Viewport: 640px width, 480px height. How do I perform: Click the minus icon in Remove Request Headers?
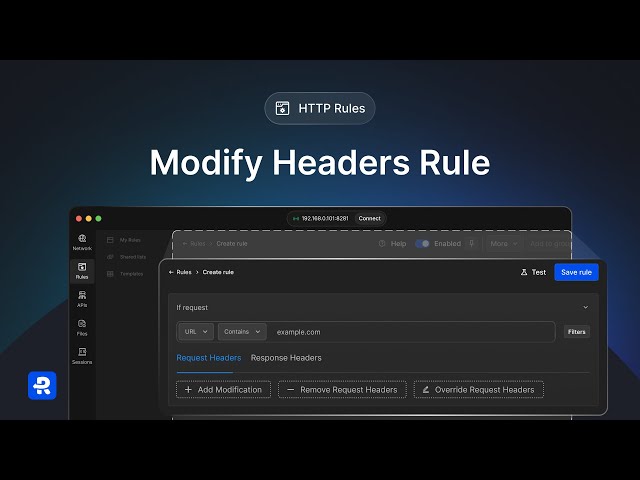291,390
